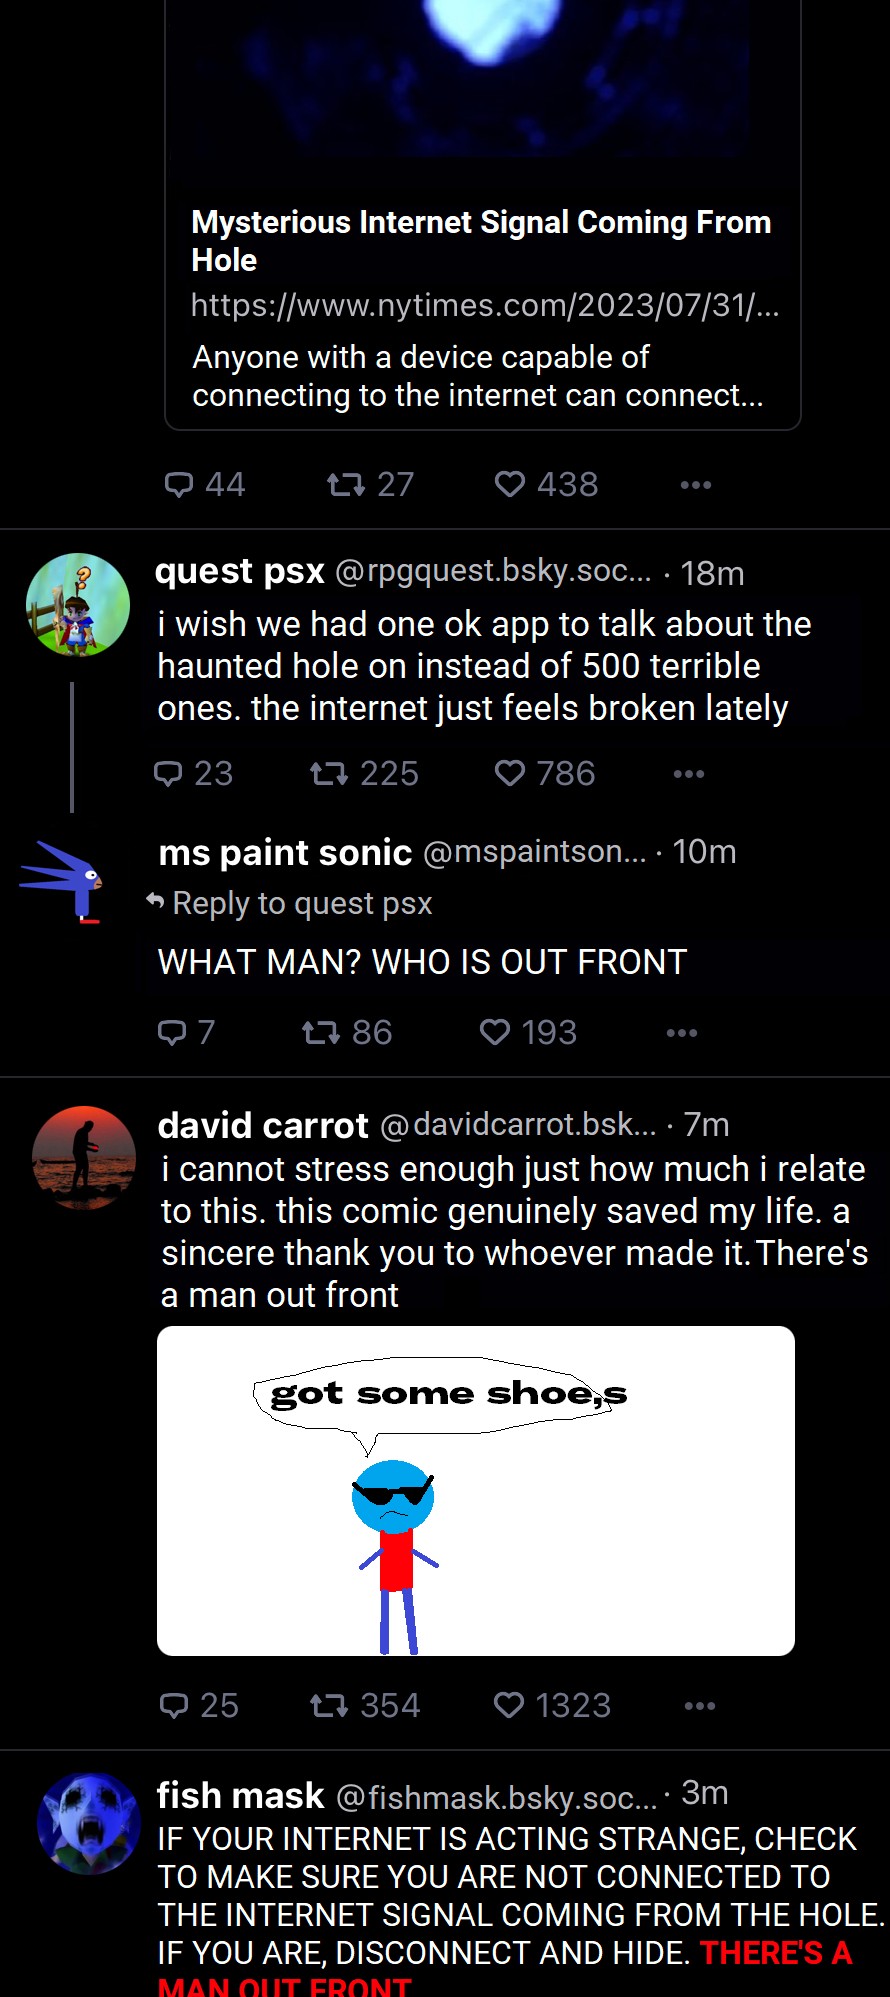
Task: Open more options on david carrot's post
Action: click(x=700, y=1706)
